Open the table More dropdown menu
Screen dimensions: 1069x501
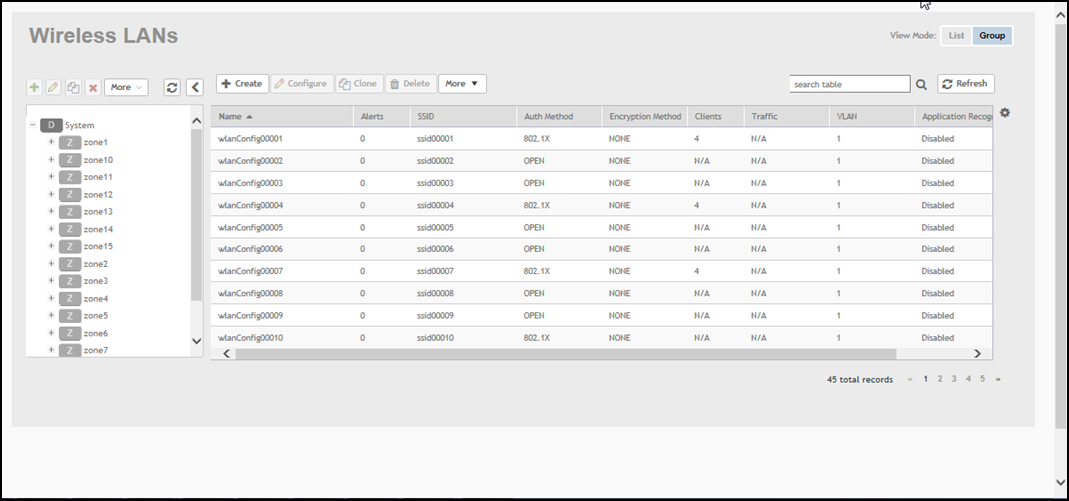coord(462,84)
